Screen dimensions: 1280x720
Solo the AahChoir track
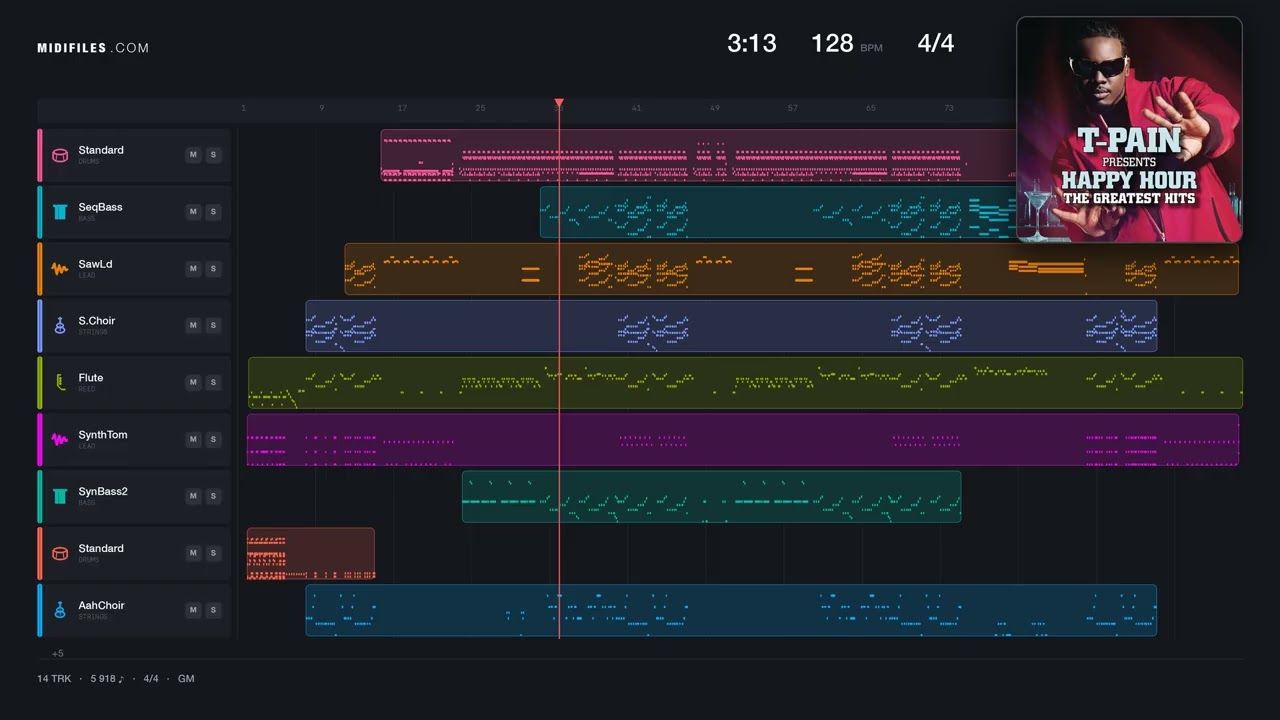[x=213, y=610]
